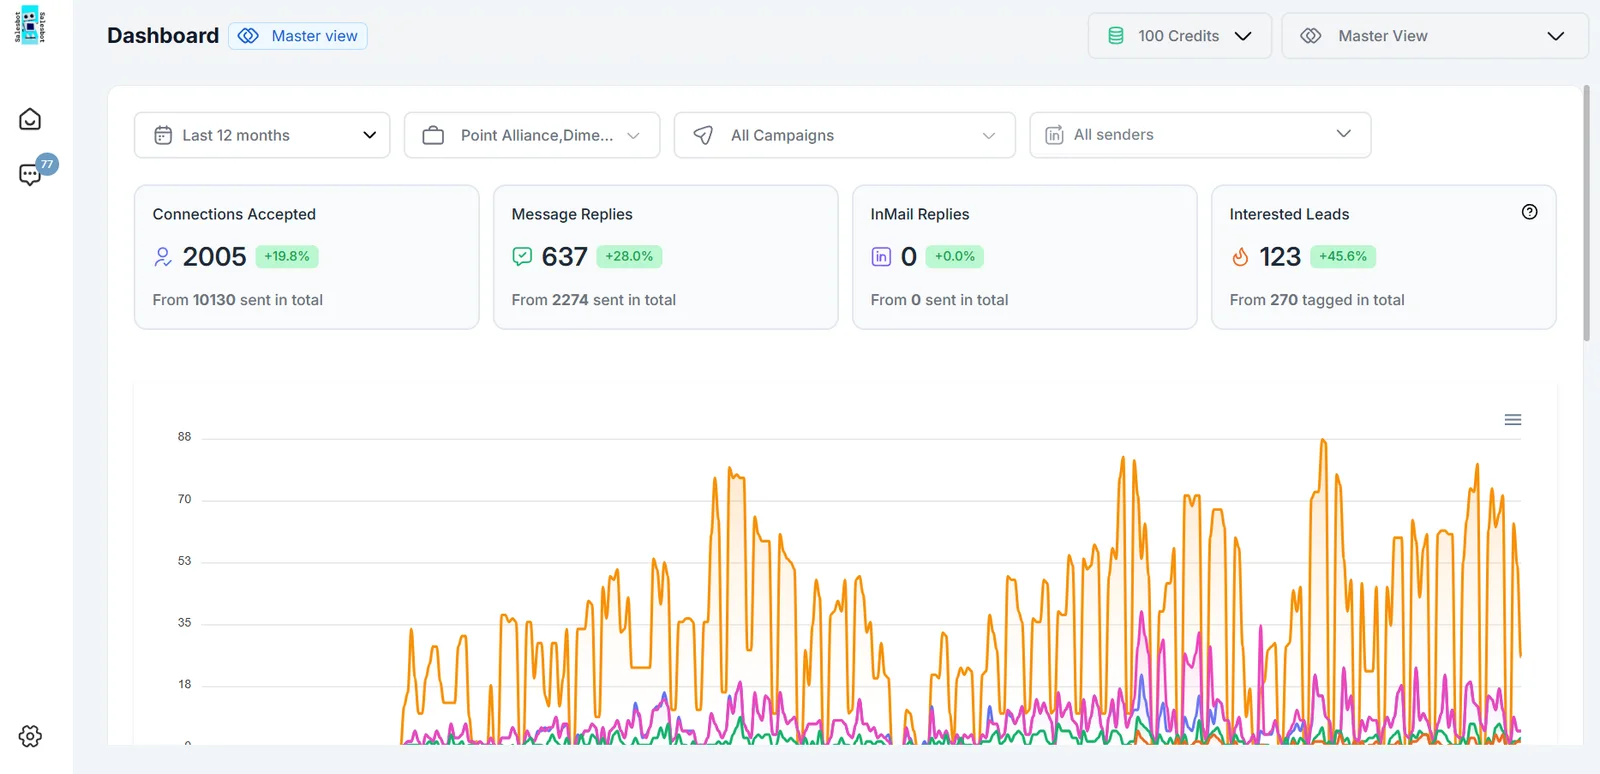Click the 53 y-axis label on chart
This screenshot has width=1600, height=774.
click(184, 561)
